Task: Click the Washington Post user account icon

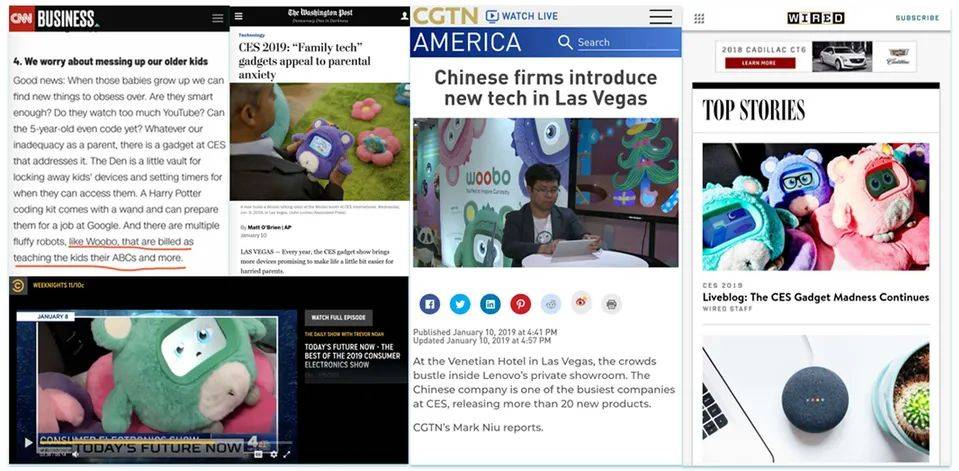Action: 404,16
